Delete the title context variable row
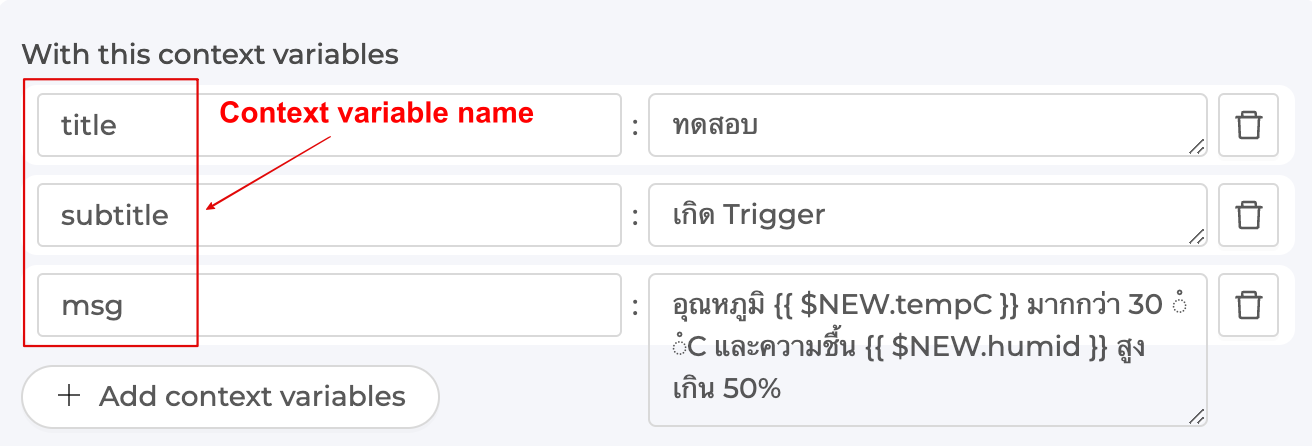This screenshot has height=446, width=1312. 1248,125
